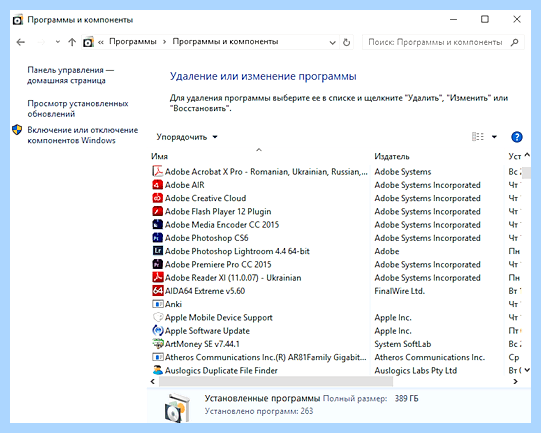Sort list by the Имя column

click(159, 156)
